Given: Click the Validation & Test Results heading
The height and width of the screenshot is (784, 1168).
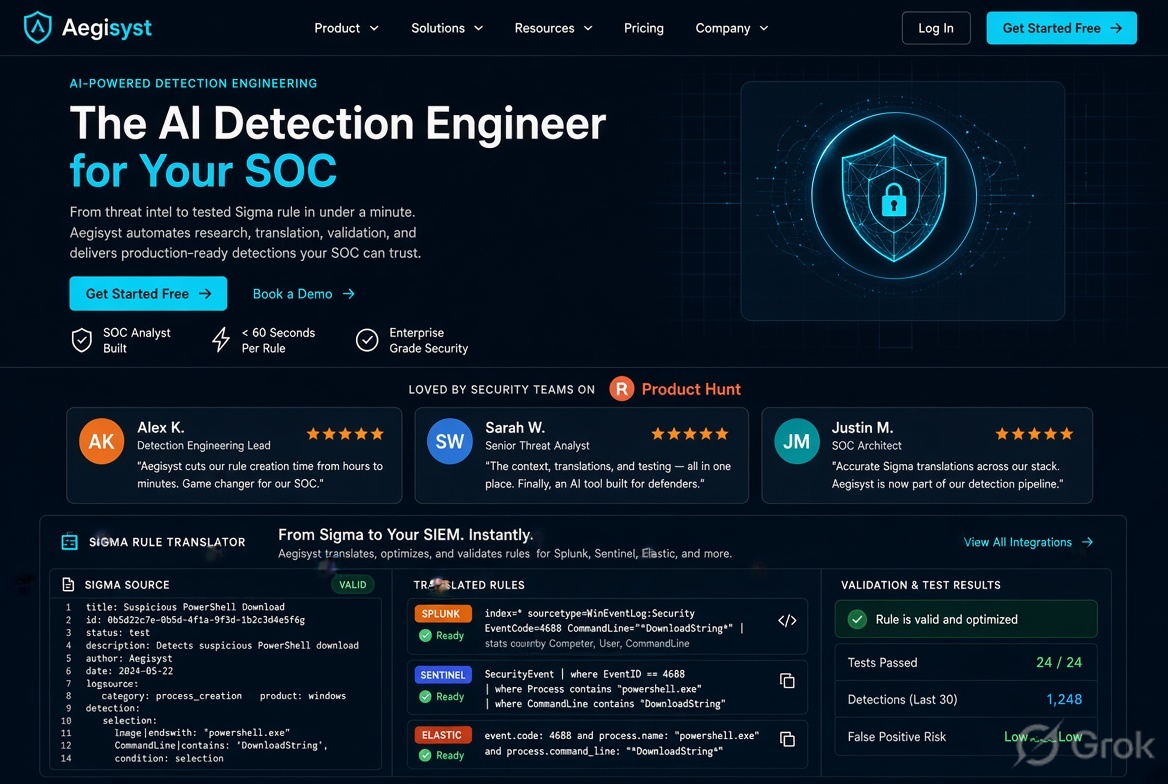Looking at the screenshot, I should point(921,585).
